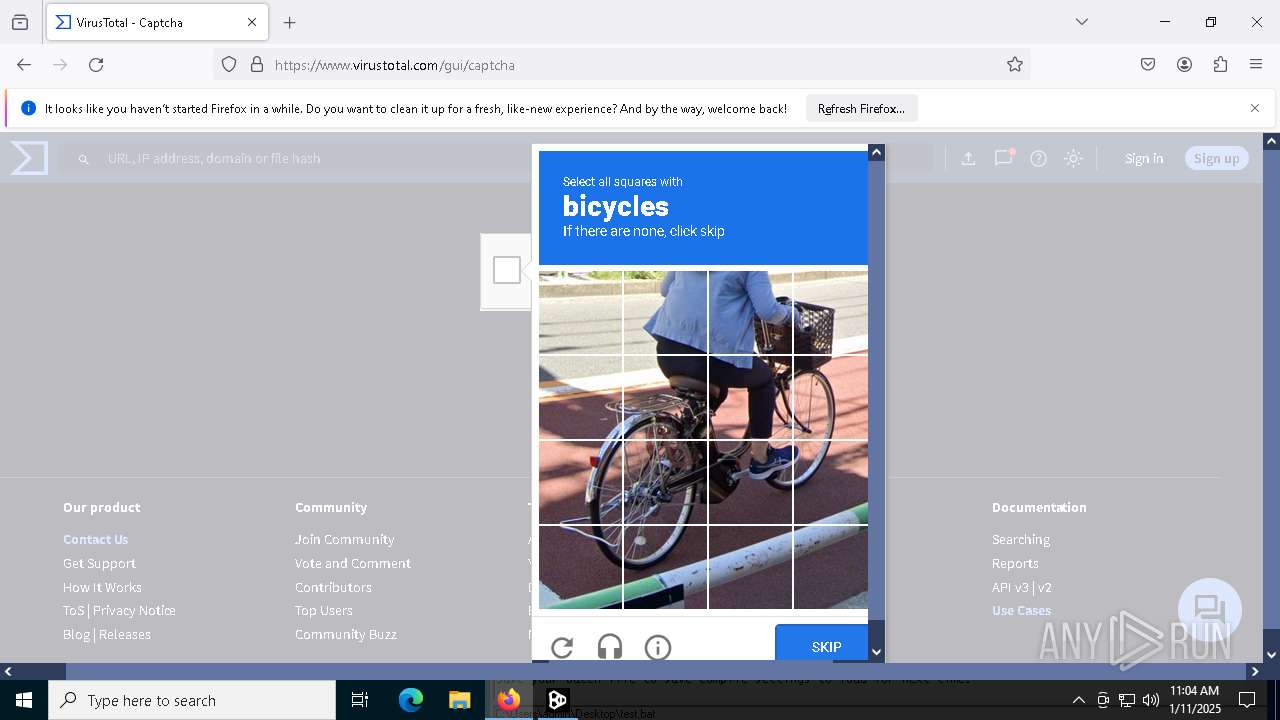Viewport: 1280px width, 720px height.
Task: Open the Get Support link
Action: click(x=99, y=563)
